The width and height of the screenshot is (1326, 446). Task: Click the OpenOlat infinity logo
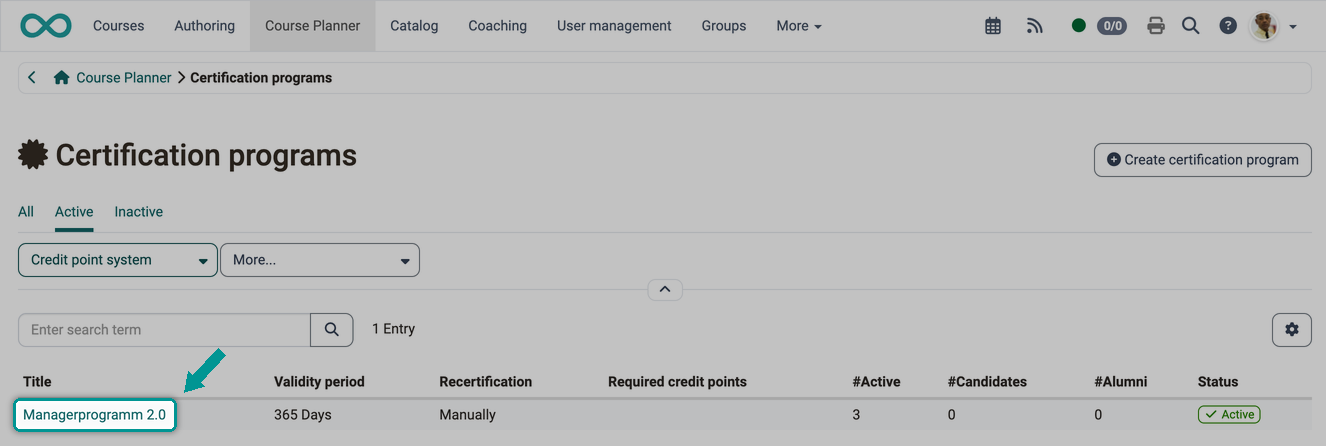pos(46,26)
